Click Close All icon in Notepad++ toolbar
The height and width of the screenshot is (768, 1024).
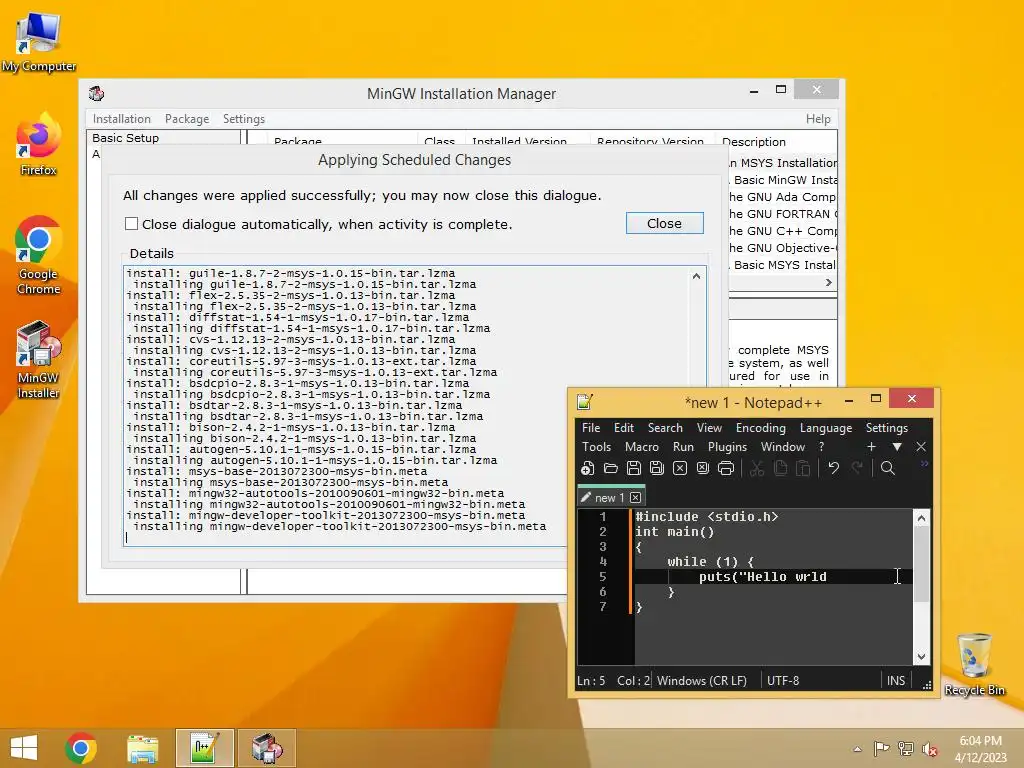pos(703,468)
